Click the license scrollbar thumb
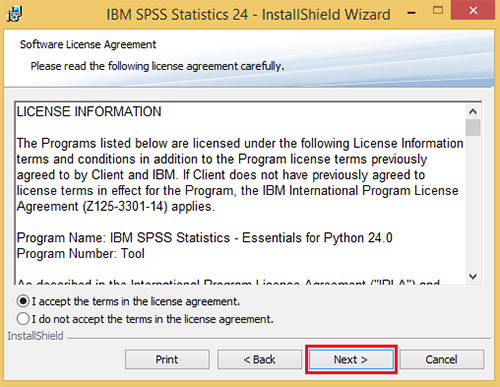 pos(473,127)
